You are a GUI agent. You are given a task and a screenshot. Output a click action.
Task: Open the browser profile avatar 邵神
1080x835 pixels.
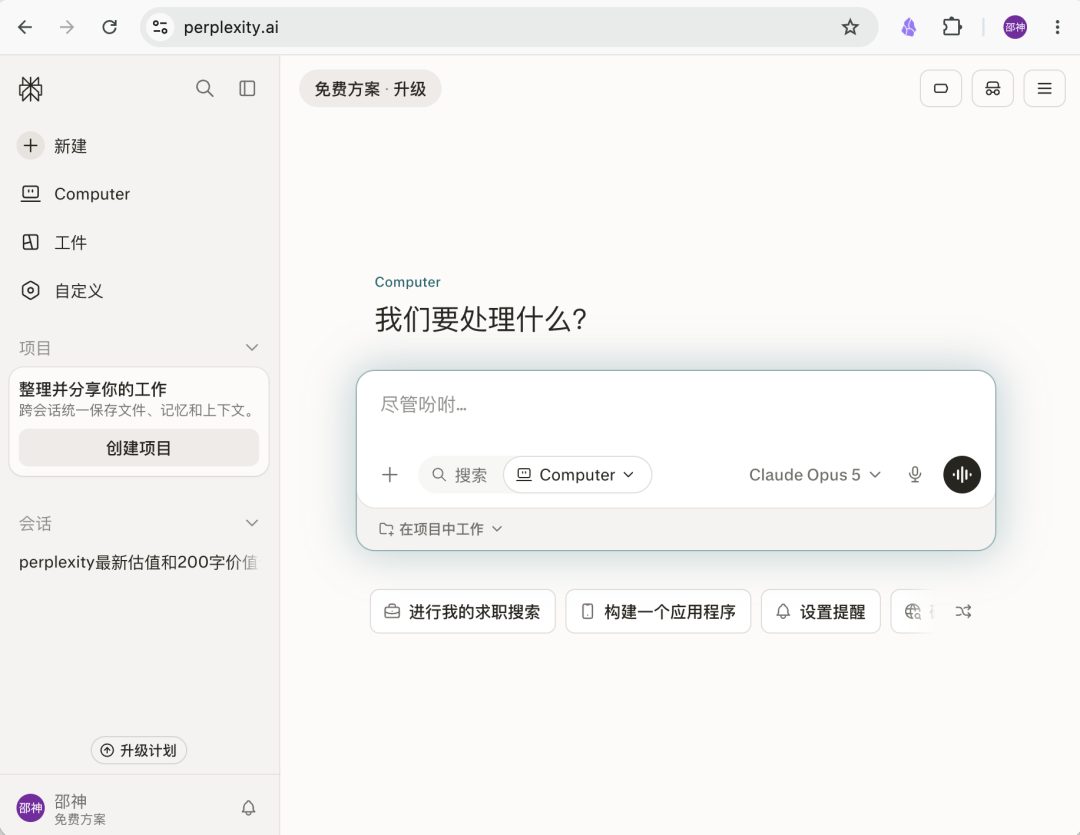(1015, 27)
